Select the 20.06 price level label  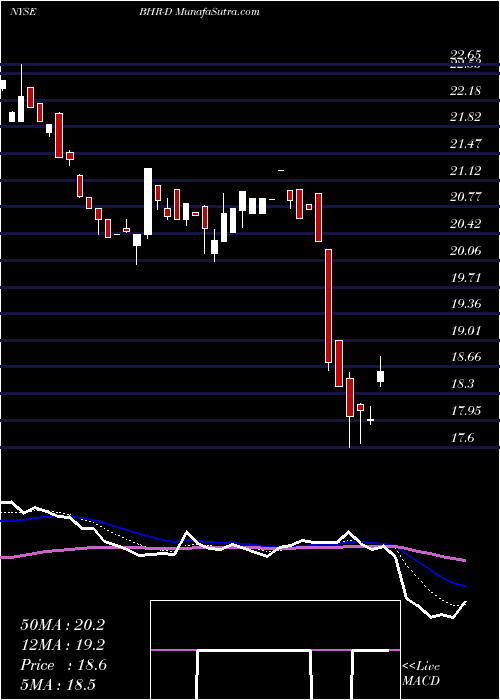click(466, 251)
